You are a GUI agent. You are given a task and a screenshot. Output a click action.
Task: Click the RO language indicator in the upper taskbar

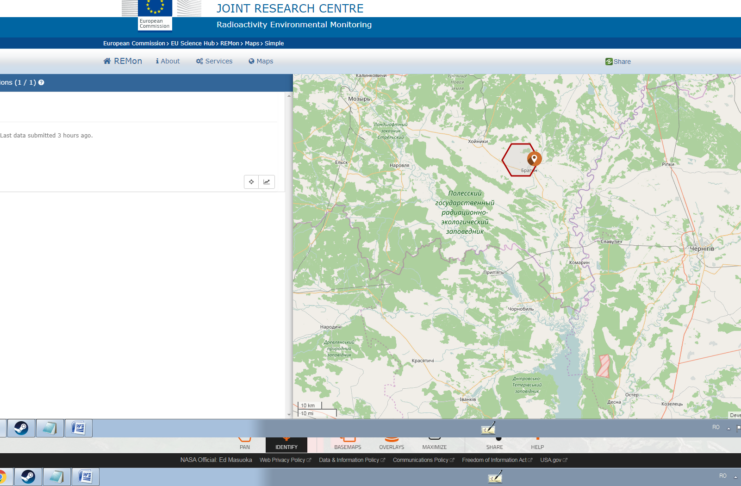(x=716, y=427)
